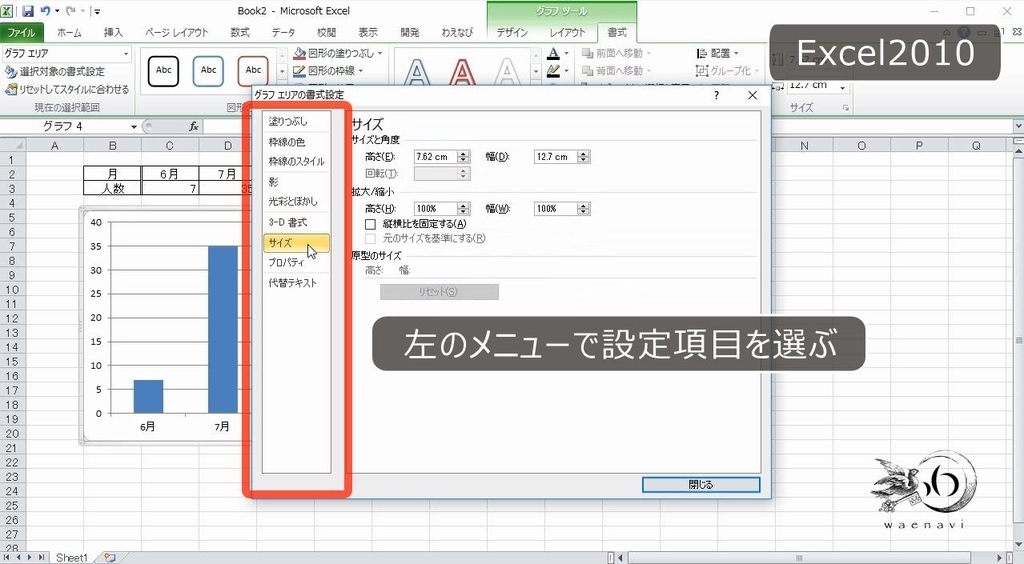Image resolution: width=1024 pixels, height=564 pixels.
Task: Adjust the 幅(D) spinner arrows
Action: click(x=584, y=157)
